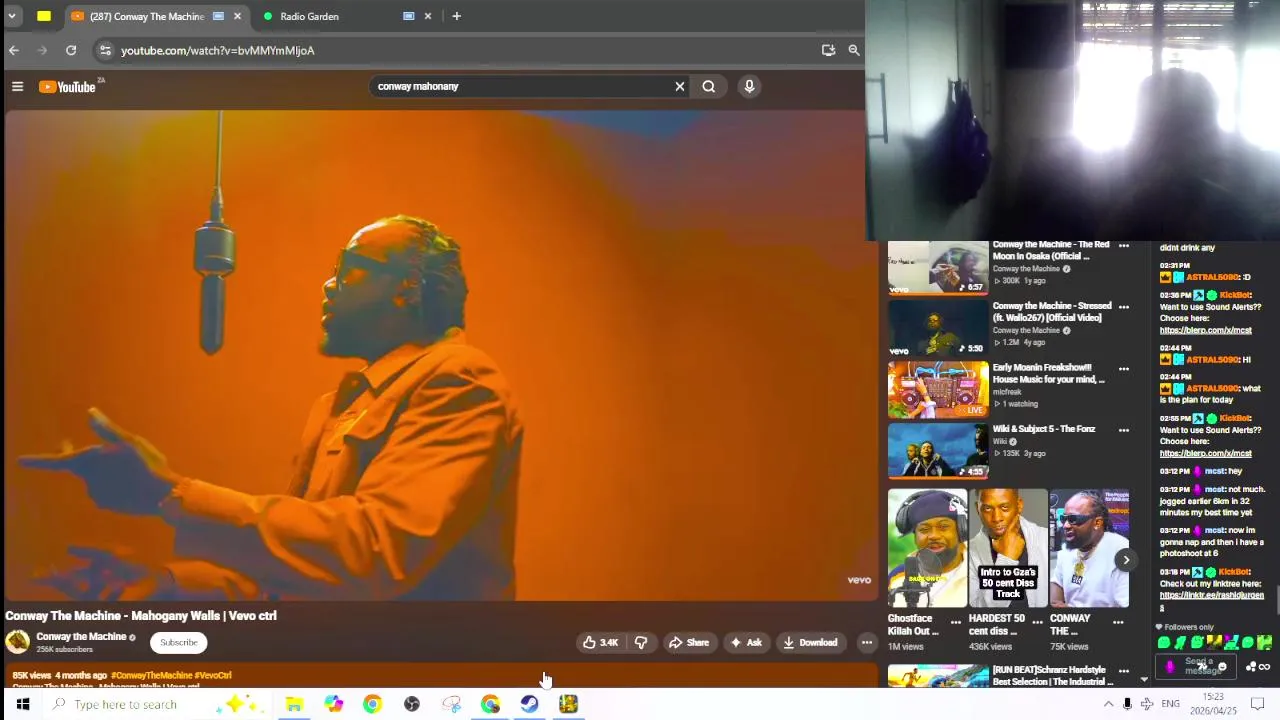The height and width of the screenshot is (720, 1280).
Task: Open options for HARDEST 50 cent diss short
Action: tap(1037, 622)
